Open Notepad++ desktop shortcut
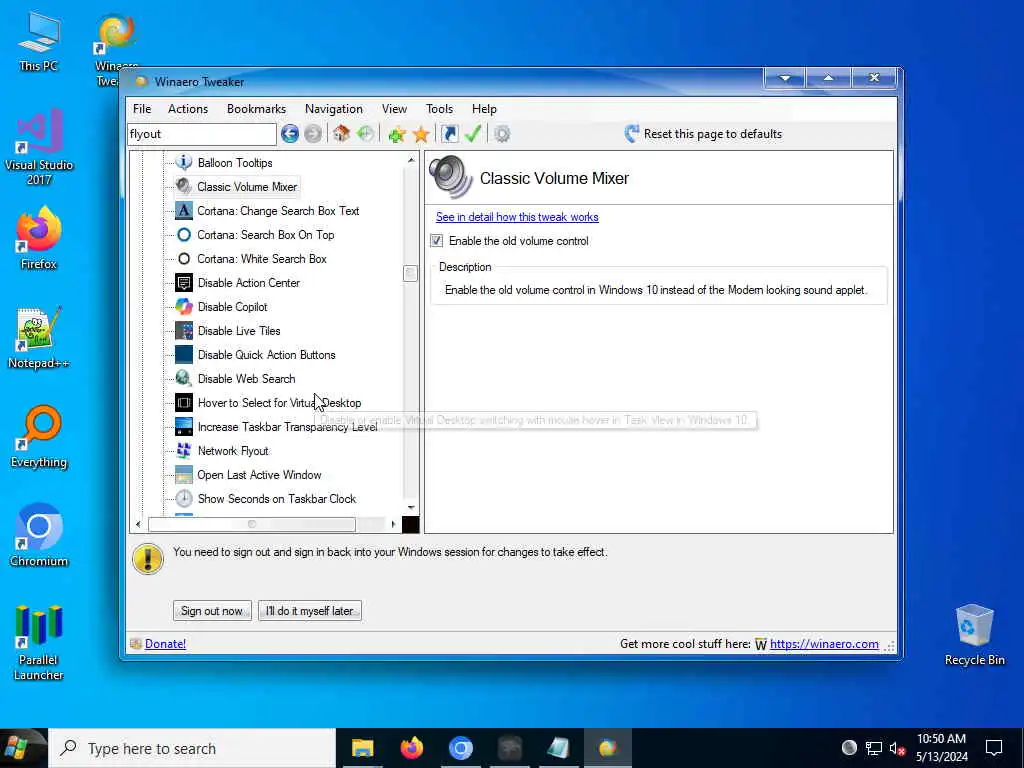This screenshot has height=768, width=1024. 39,338
